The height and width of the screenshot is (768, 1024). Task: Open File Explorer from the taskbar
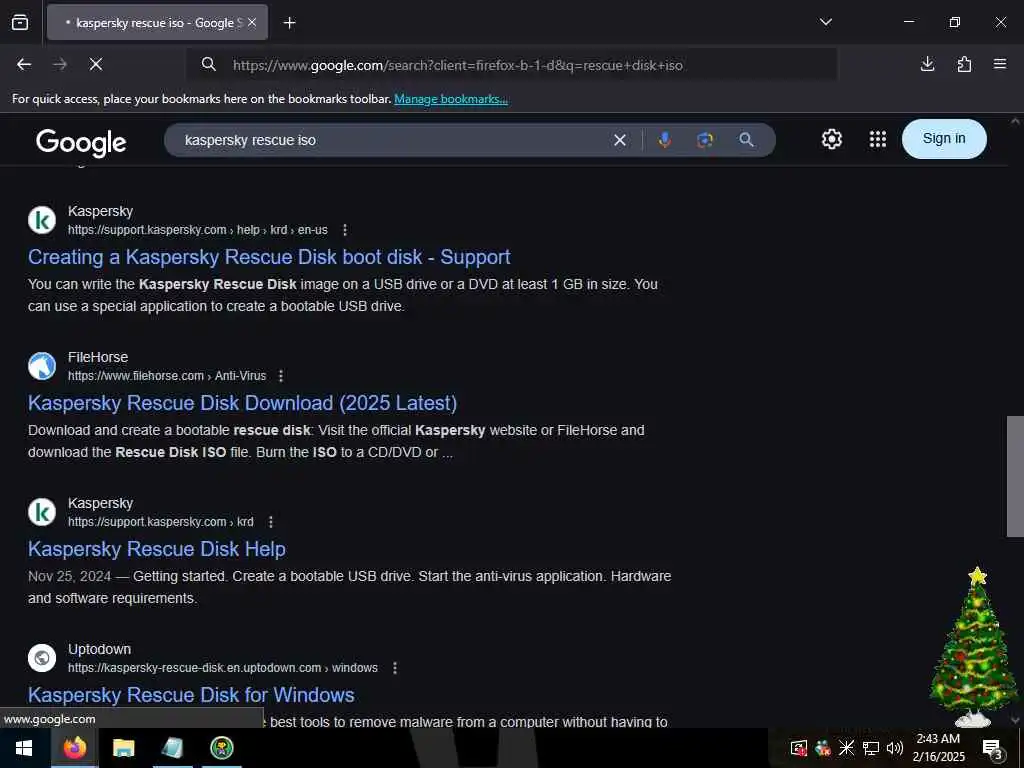(x=123, y=748)
